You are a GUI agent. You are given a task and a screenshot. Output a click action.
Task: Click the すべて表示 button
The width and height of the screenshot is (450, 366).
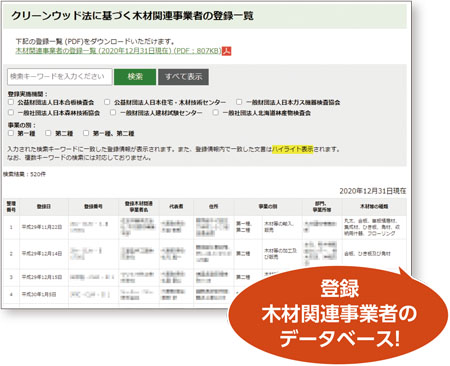pos(183,77)
